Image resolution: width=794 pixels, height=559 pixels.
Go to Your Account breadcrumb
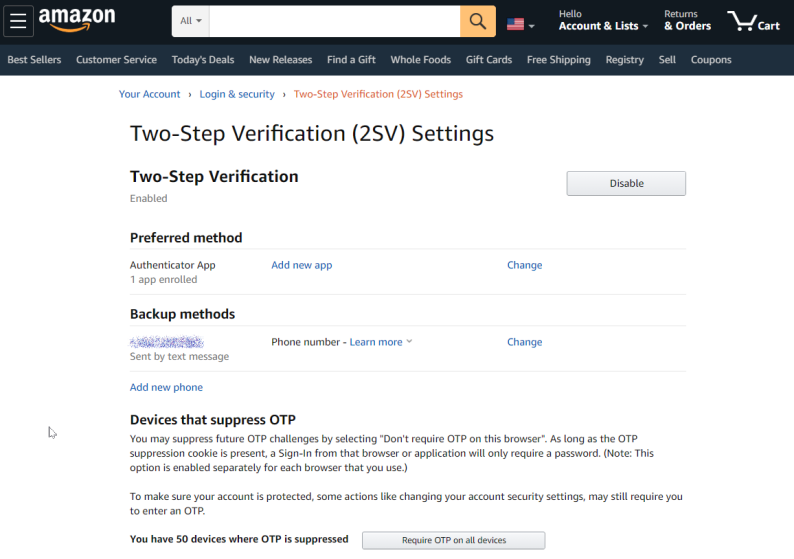(x=149, y=94)
